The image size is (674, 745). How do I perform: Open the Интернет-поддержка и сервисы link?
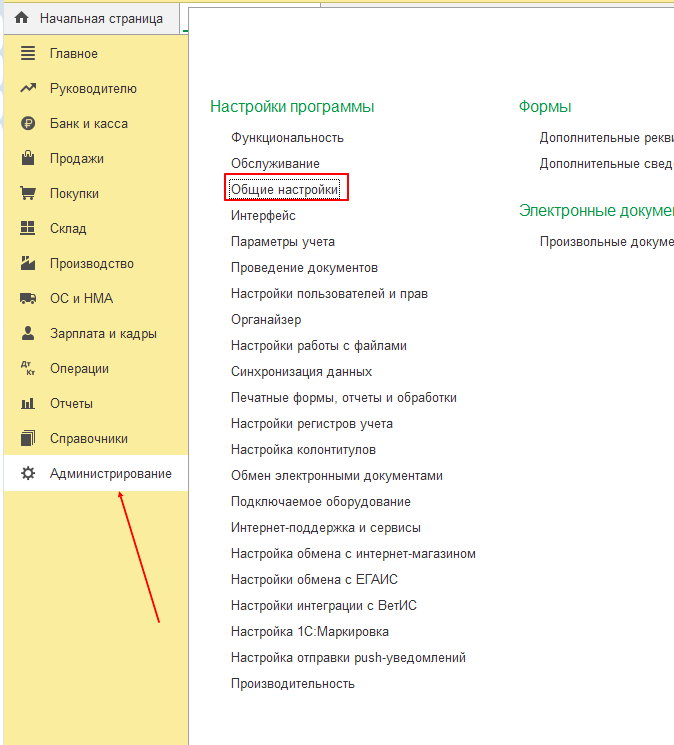[325, 528]
